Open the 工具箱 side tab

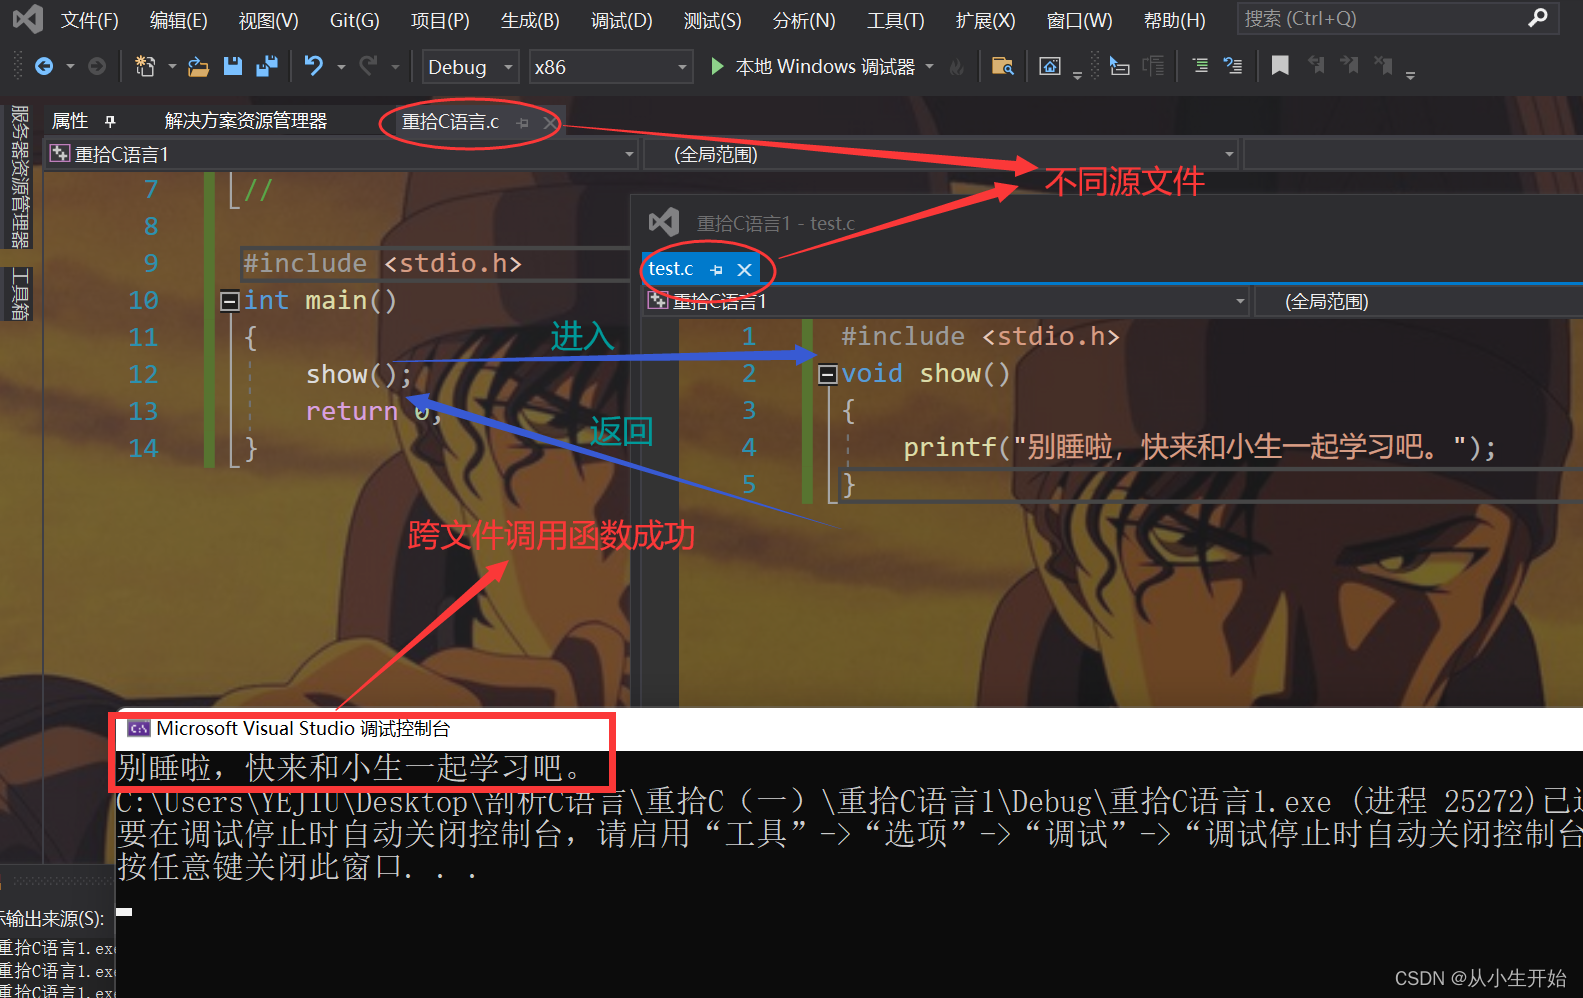pyautogui.click(x=20, y=294)
